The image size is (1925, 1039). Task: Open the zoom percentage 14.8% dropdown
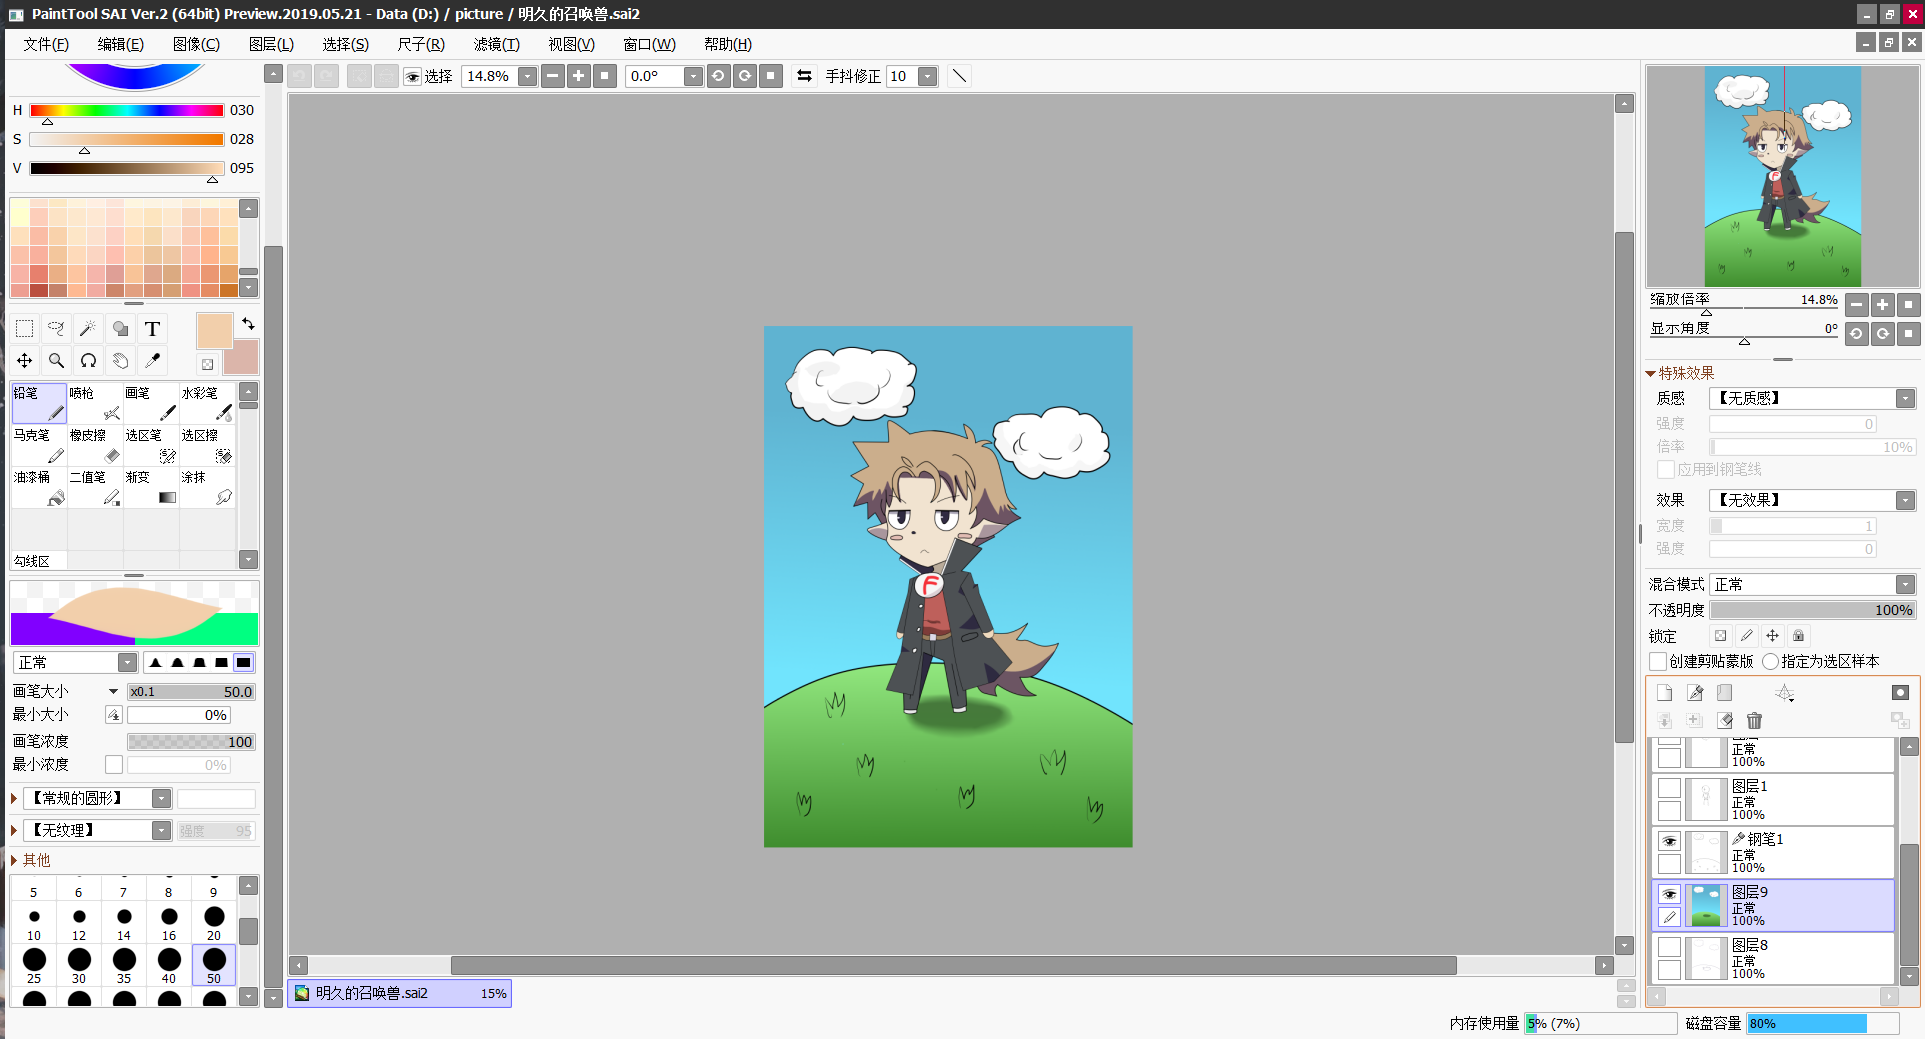[x=527, y=77]
